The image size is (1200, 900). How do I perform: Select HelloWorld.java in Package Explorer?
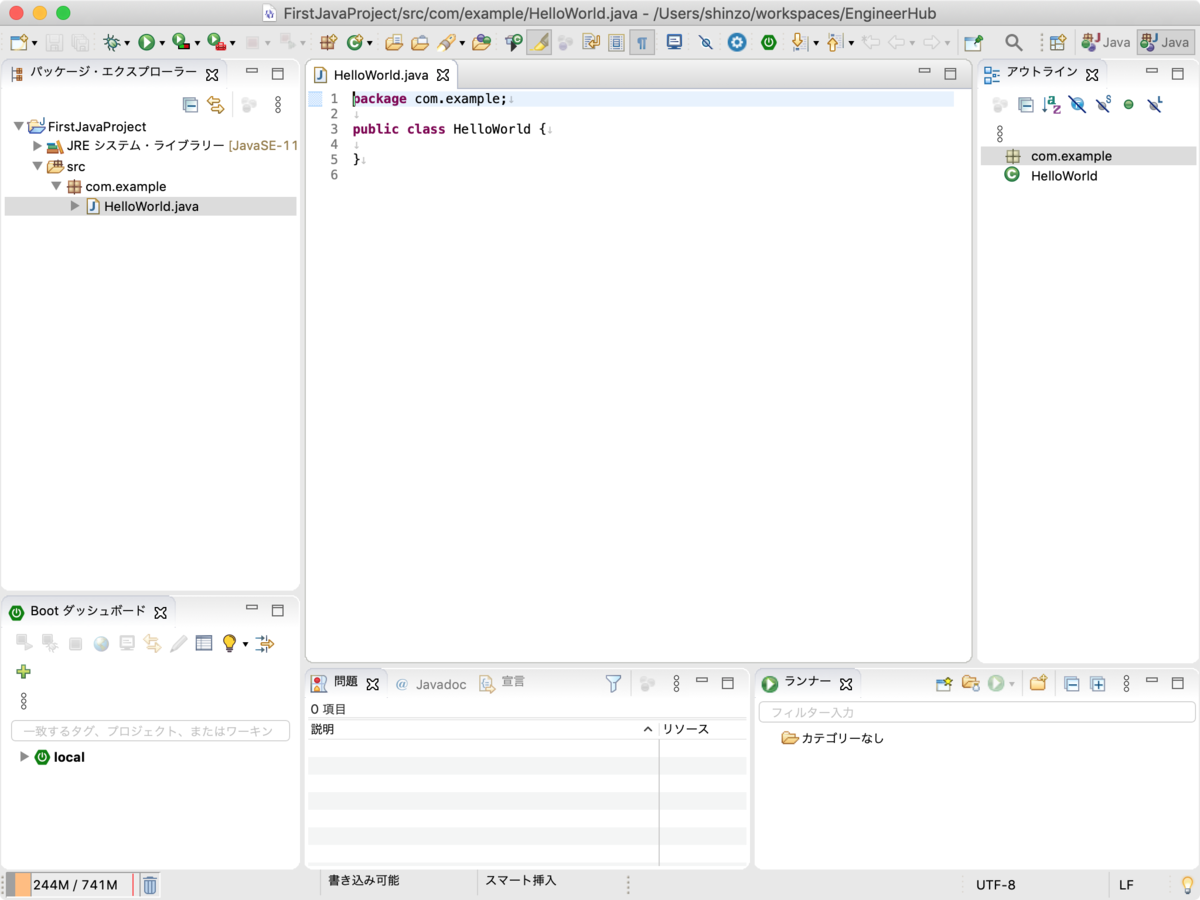[151, 206]
